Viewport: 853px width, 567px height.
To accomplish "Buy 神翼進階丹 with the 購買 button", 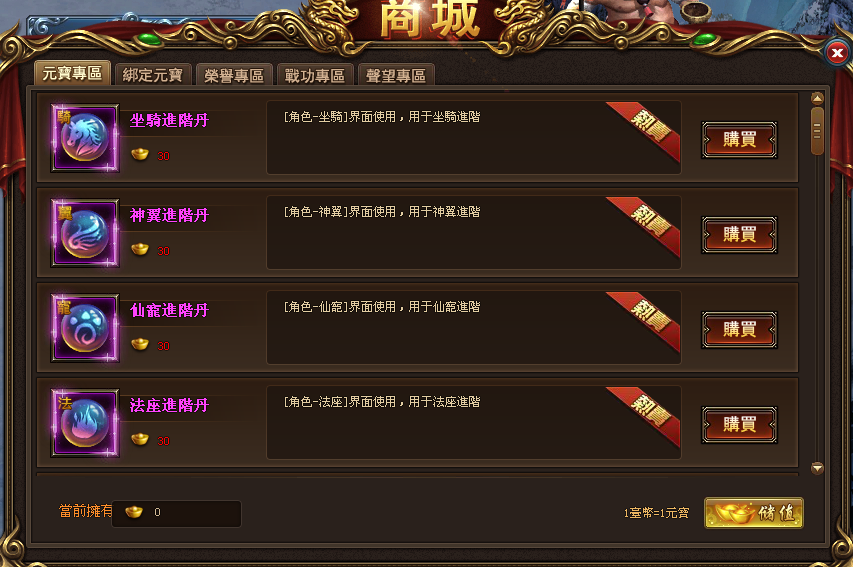I will [739, 235].
